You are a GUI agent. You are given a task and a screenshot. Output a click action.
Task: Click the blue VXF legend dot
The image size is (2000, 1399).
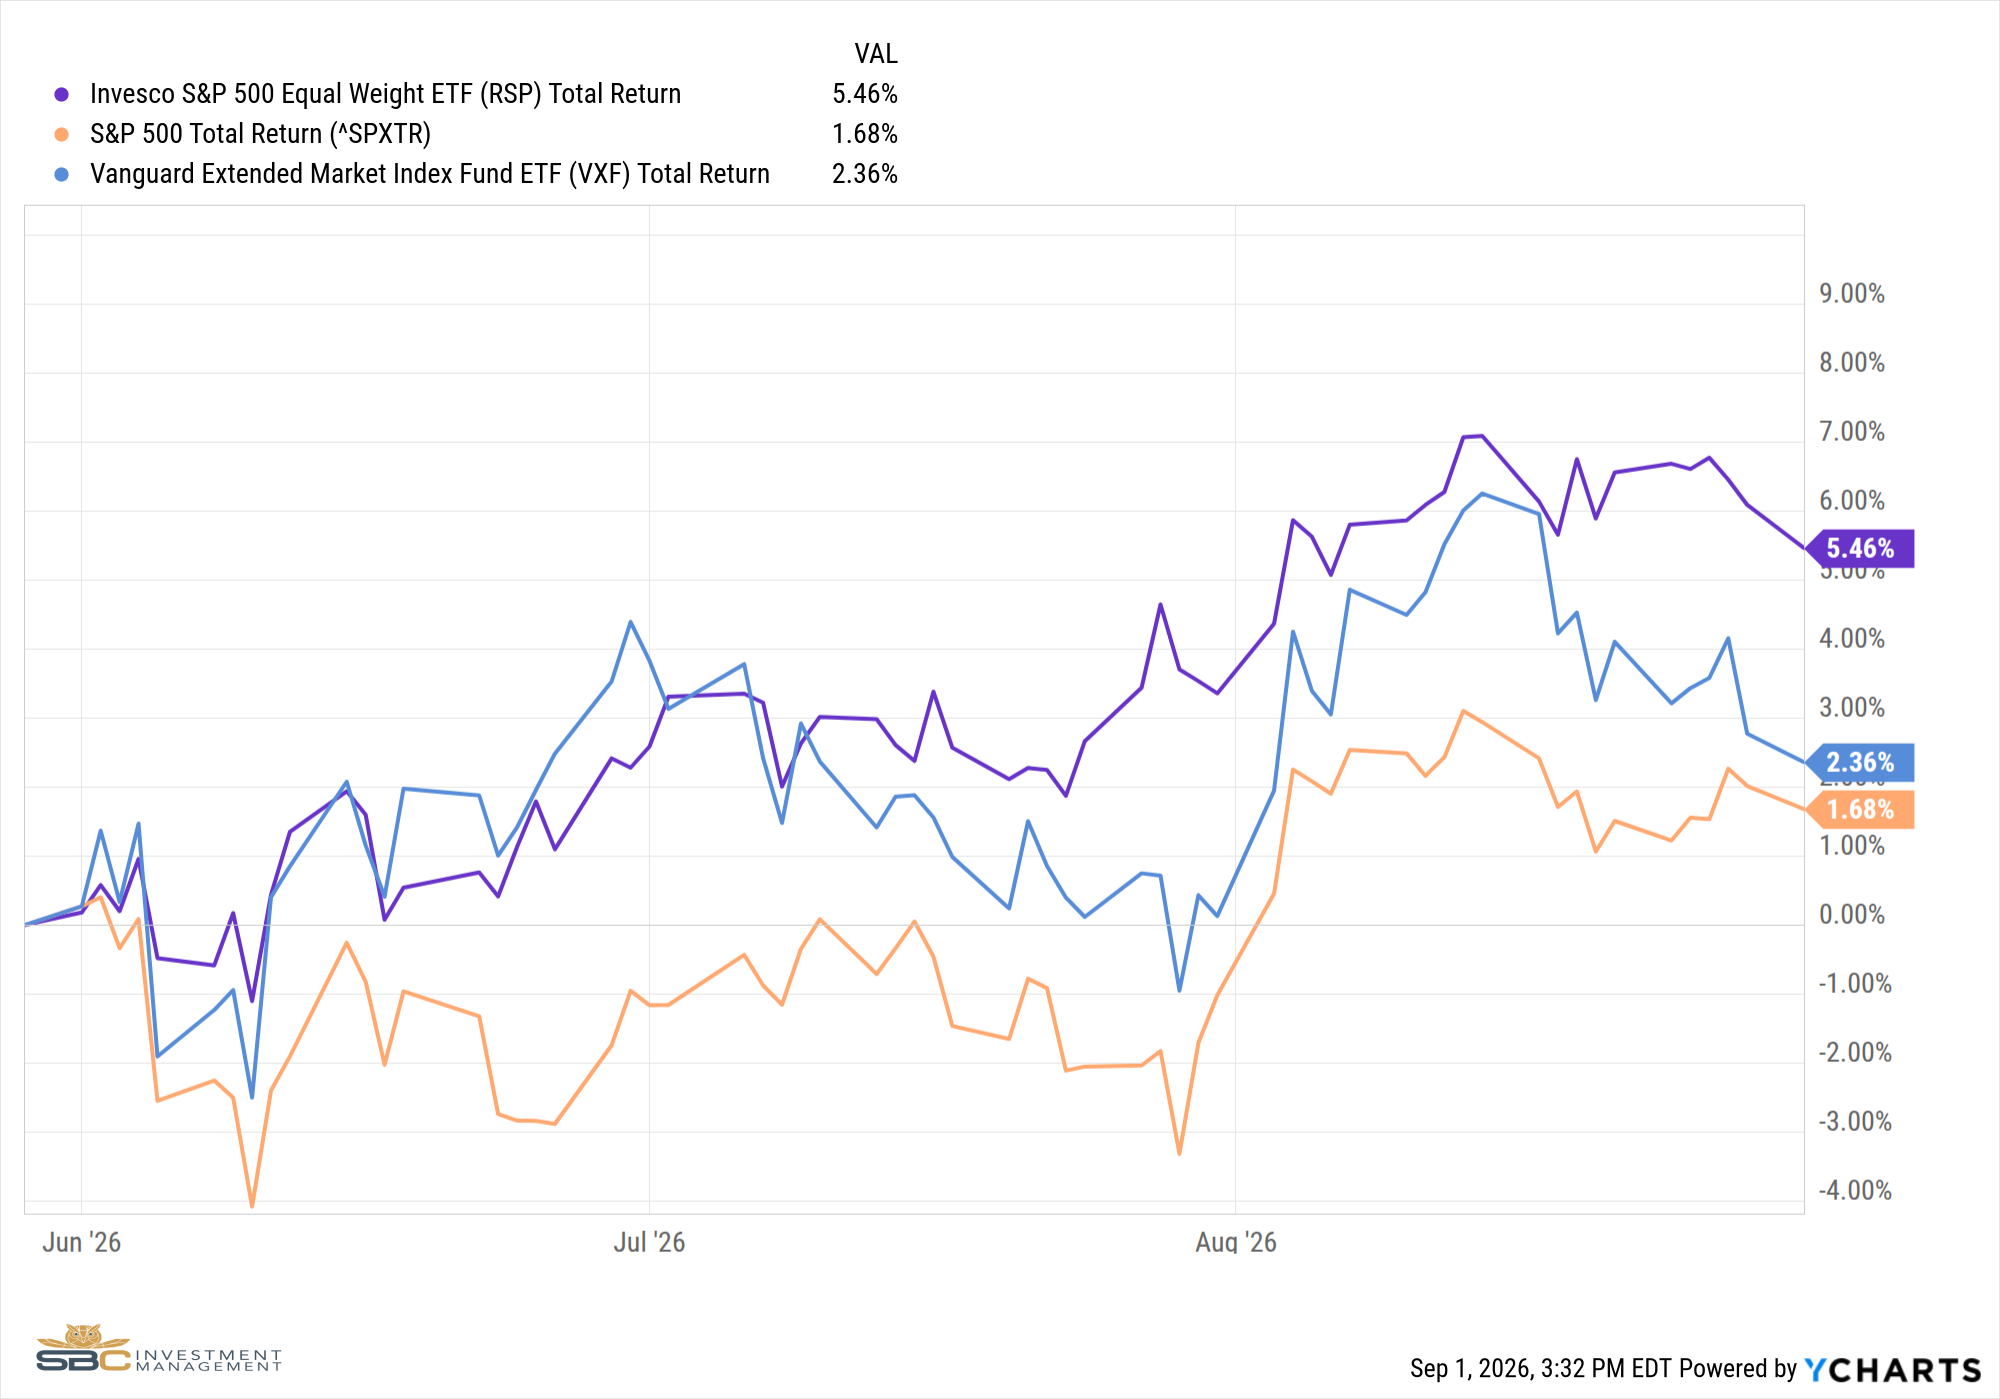(x=62, y=174)
